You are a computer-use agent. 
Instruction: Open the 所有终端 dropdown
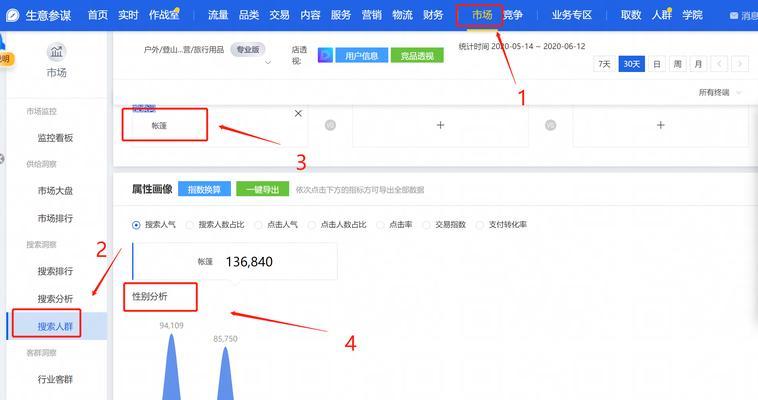tap(719, 92)
